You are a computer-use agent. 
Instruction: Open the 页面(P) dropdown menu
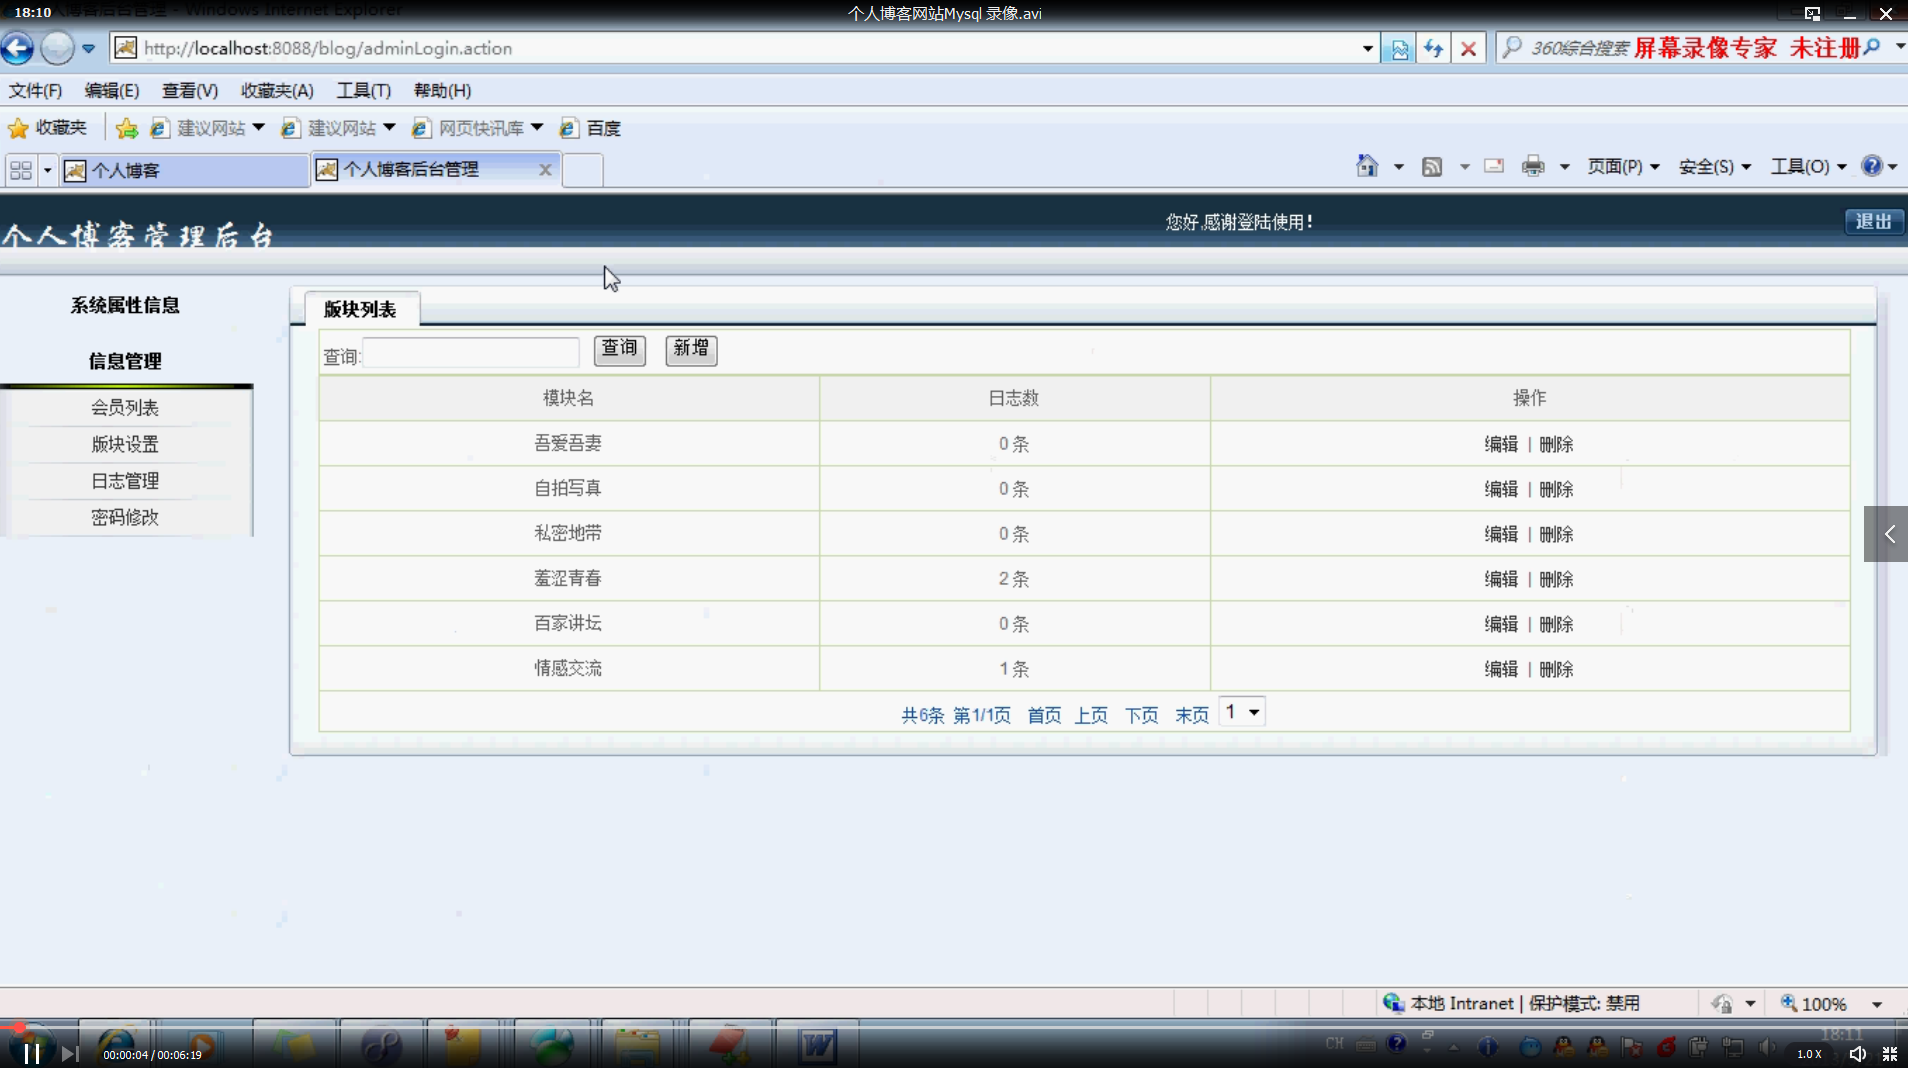point(1622,167)
